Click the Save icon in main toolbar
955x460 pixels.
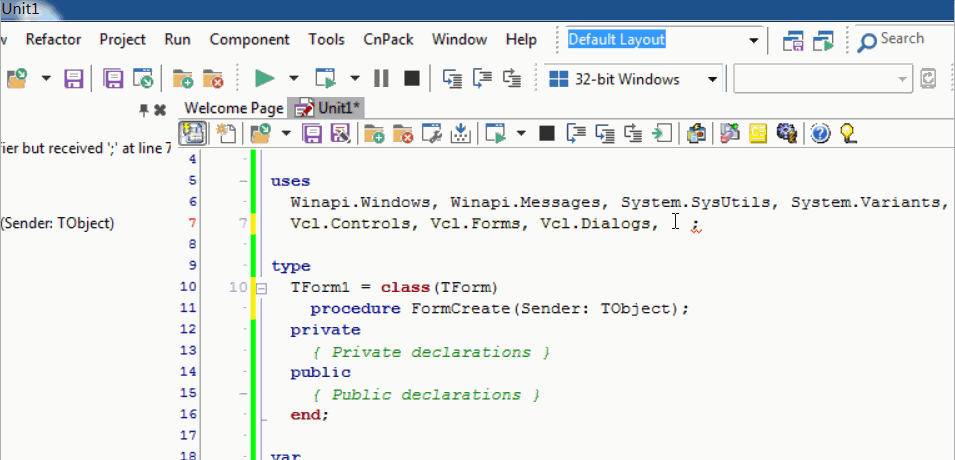[73, 78]
